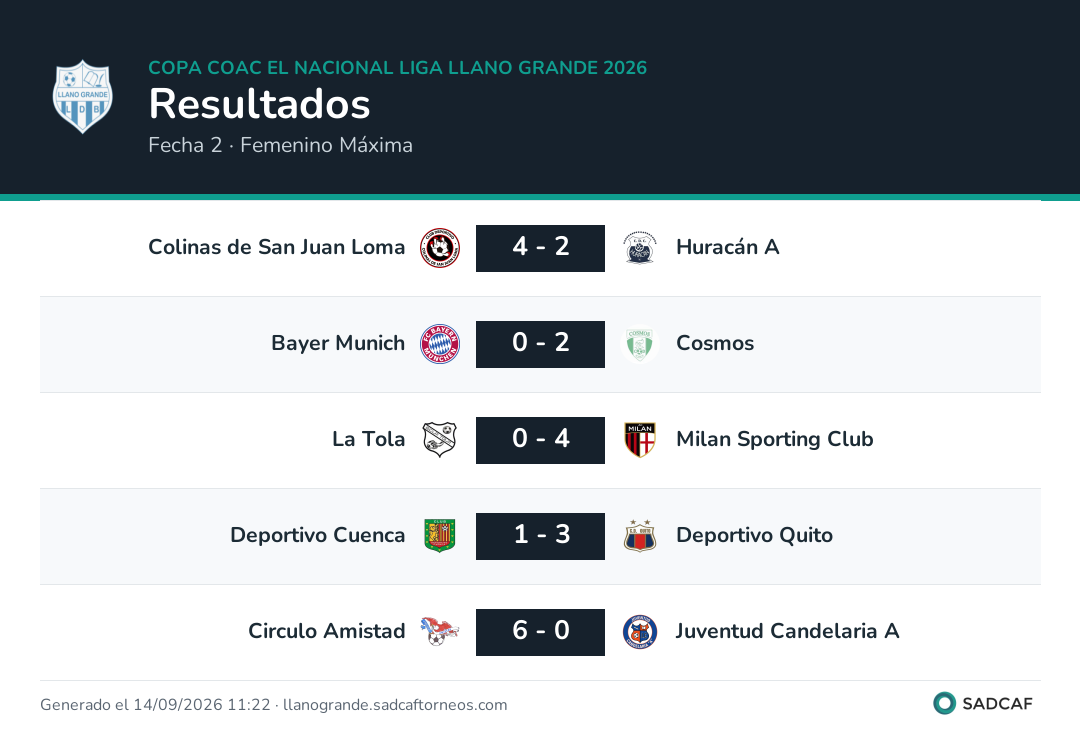Select the Bayern Munich club logo
Screen dimensions: 1080x756
(440, 344)
